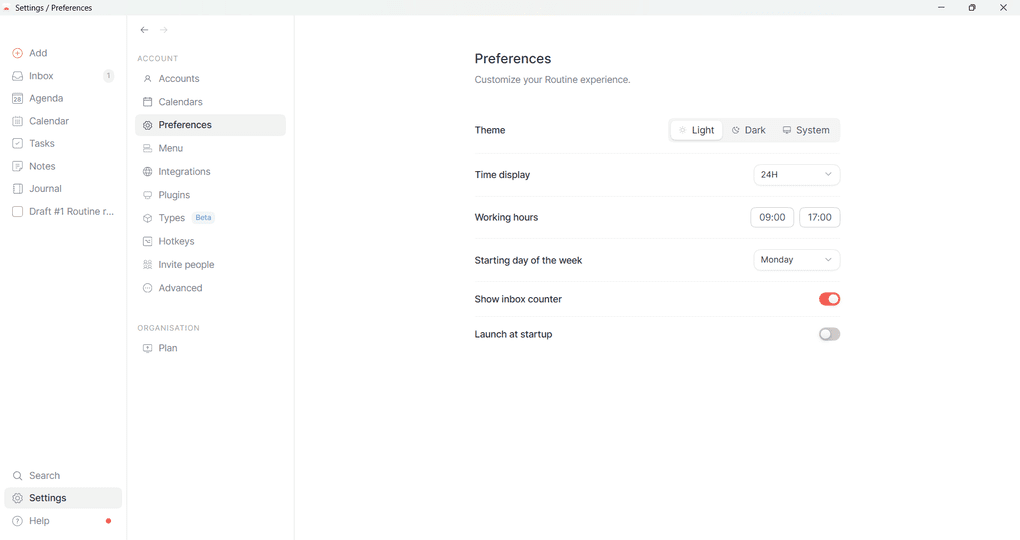The image size is (1020, 540).
Task: Click the Hotkeys icon
Action: pyautogui.click(x=148, y=241)
